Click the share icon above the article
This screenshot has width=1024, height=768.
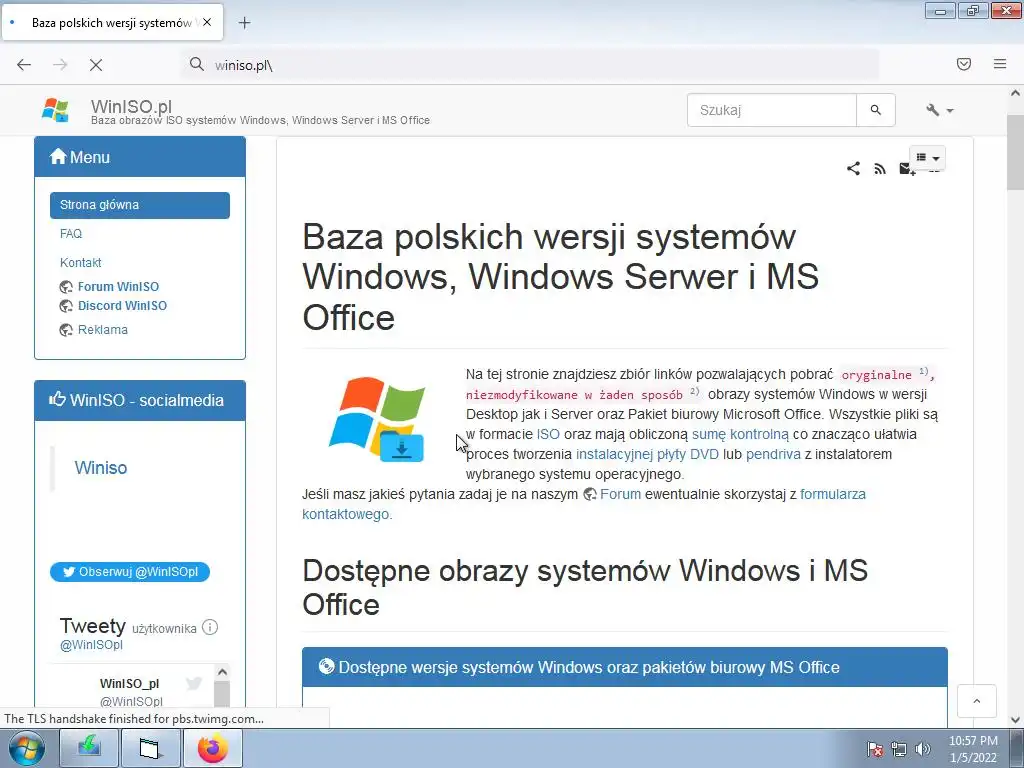click(x=853, y=168)
